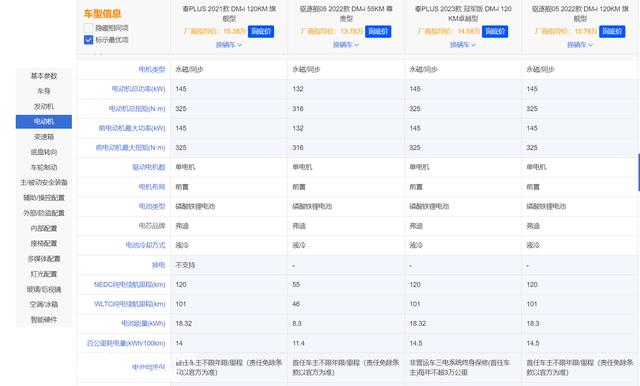Open the 换电 parameter link
Viewport: 640px width, 386px height.
coord(158,265)
